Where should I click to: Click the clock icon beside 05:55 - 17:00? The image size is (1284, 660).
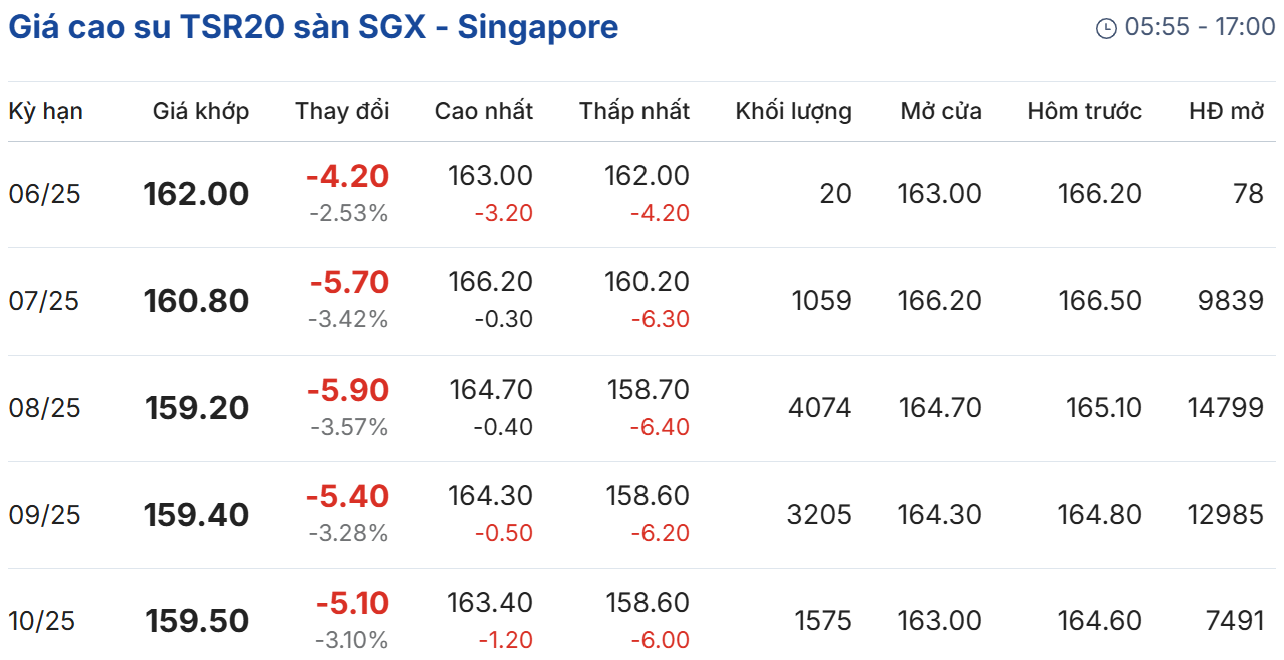click(1106, 28)
